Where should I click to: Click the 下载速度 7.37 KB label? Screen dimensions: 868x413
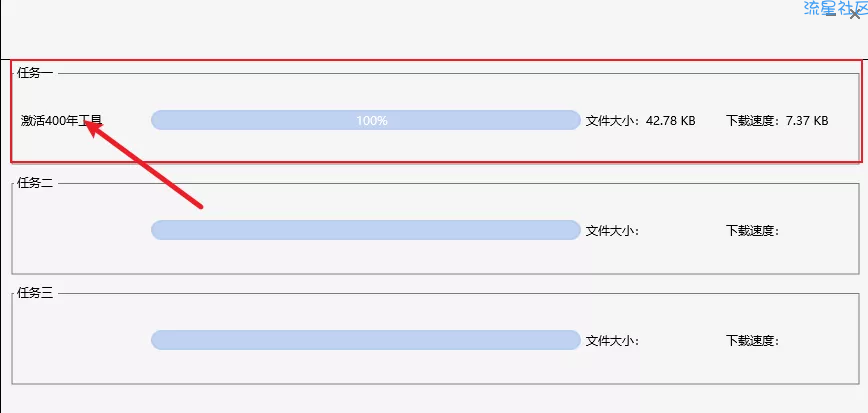[777, 121]
